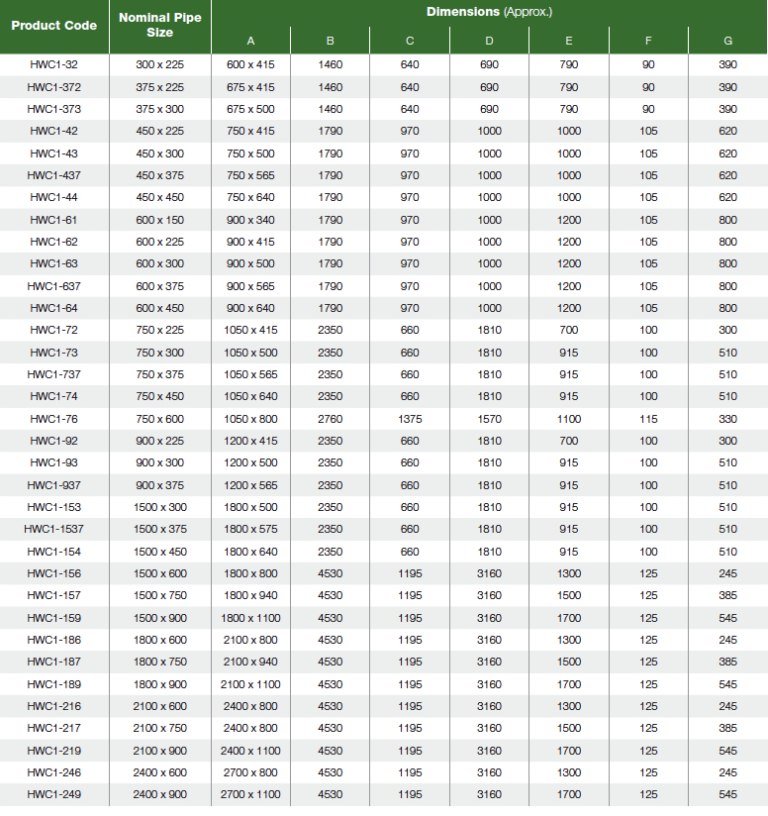Screen dimensions: 768x816
Task: Select column header D
Action: click(x=489, y=41)
